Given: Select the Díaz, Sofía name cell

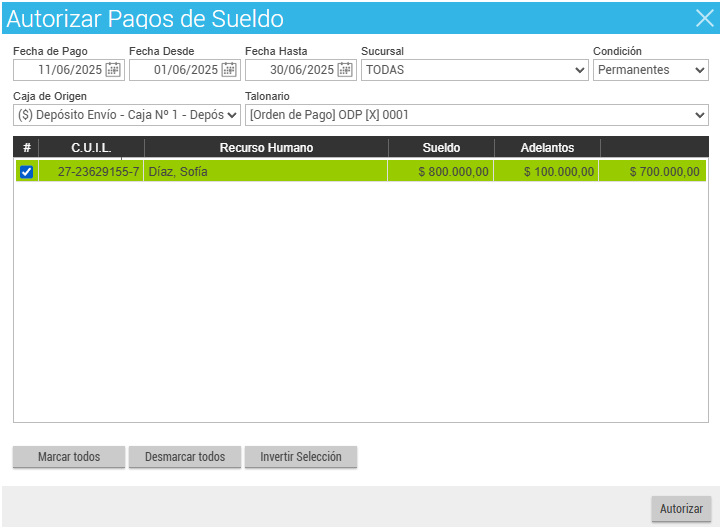Looking at the screenshot, I should pyautogui.click(x=266, y=172).
